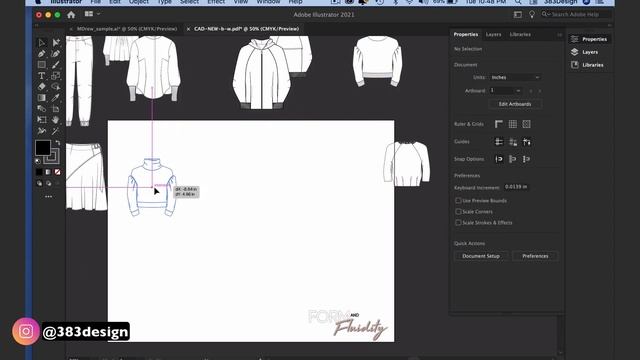Image resolution: width=640 pixels, height=360 pixels.
Task: Click the Draw Normal mode icon
Action: tap(40, 184)
